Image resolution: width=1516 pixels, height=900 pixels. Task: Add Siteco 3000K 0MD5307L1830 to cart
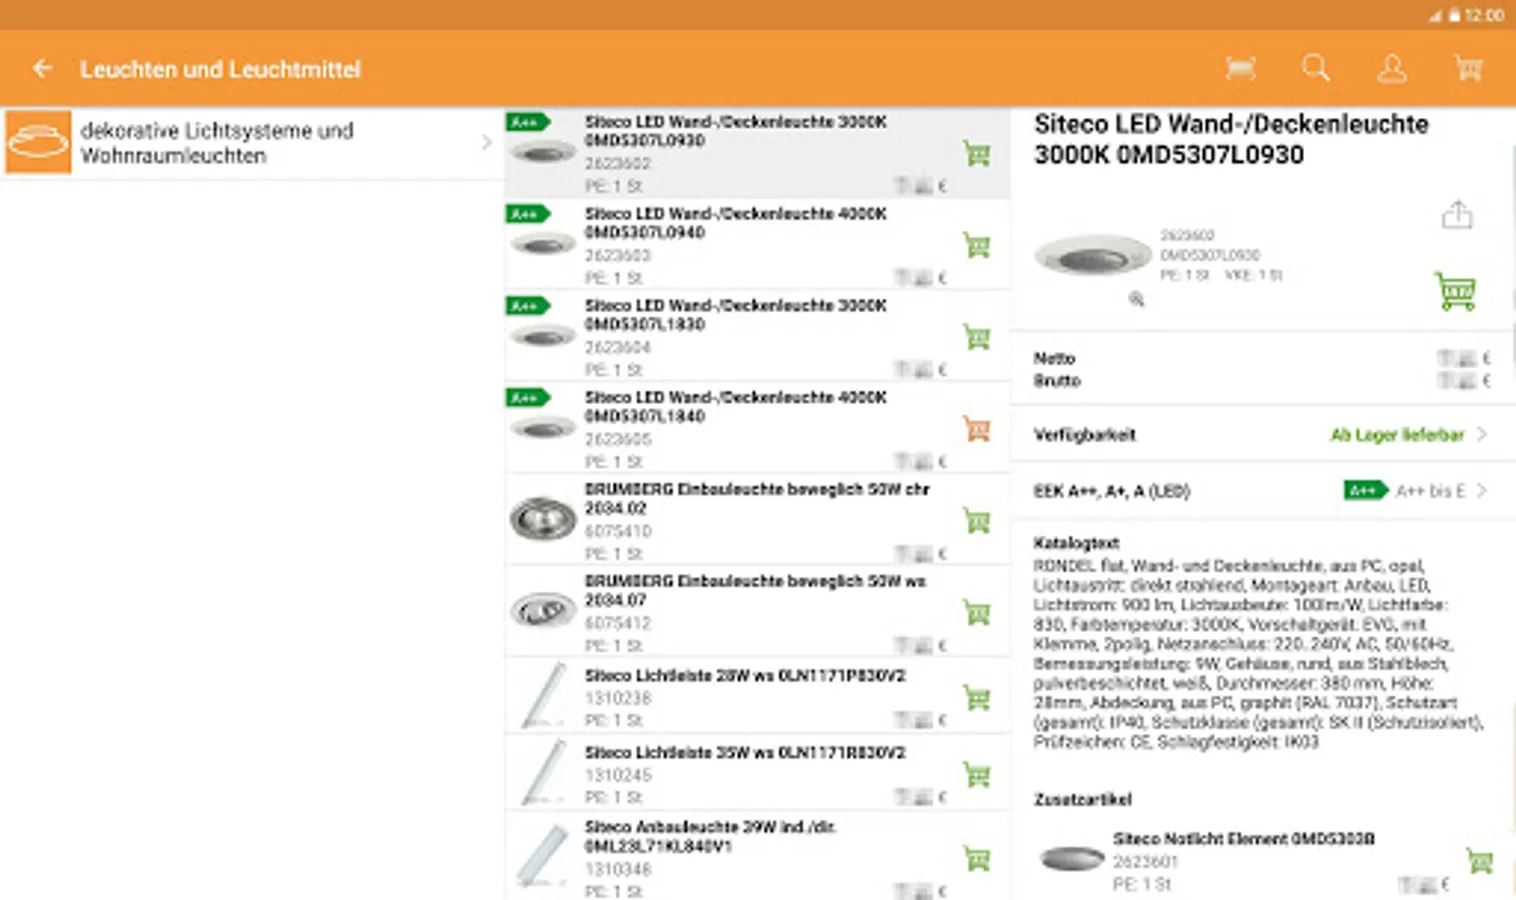(x=977, y=337)
